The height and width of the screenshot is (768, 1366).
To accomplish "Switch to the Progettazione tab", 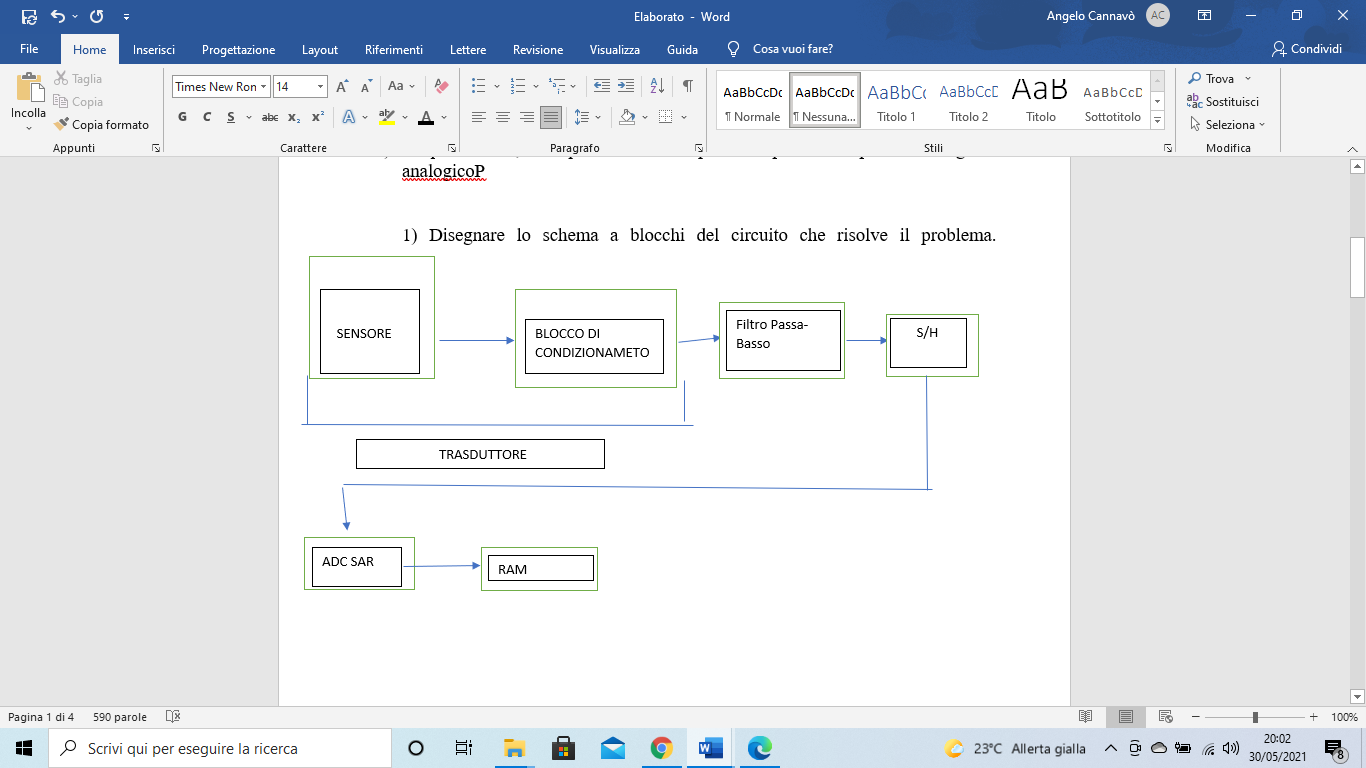I will click(238, 49).
